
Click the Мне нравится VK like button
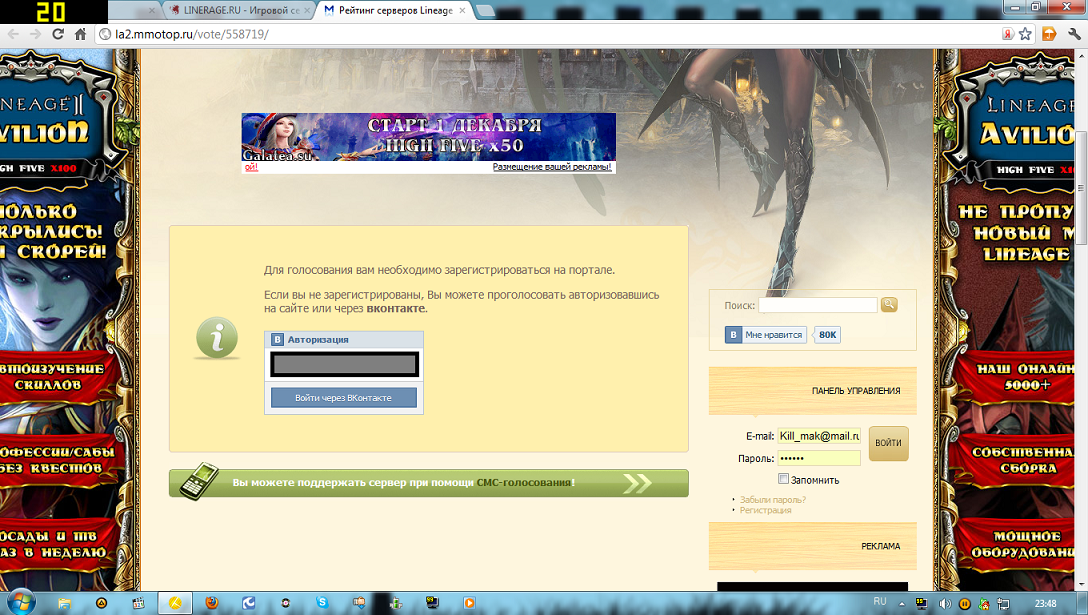766,335
